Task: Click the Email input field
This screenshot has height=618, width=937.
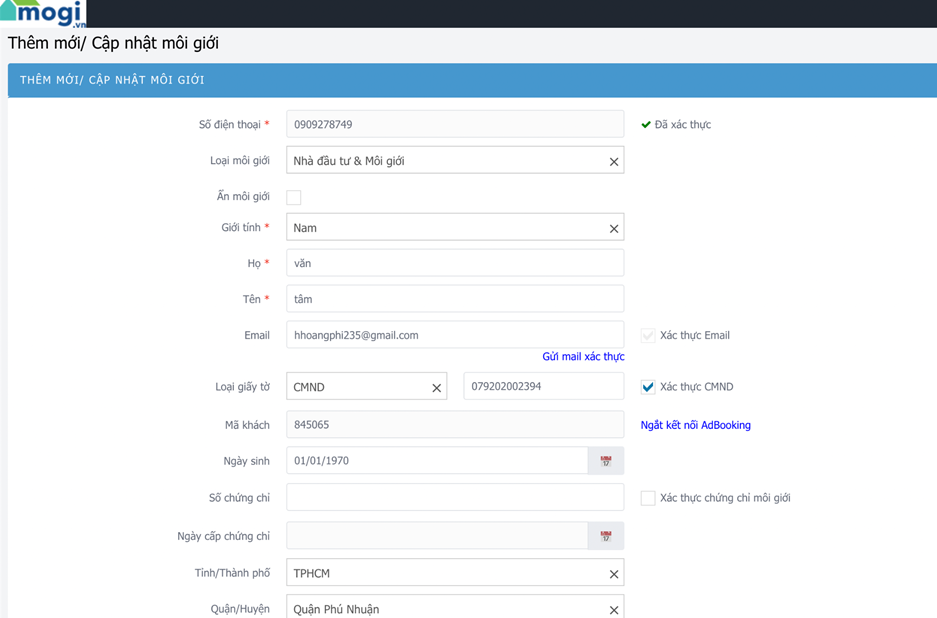Action: (455, 335)
